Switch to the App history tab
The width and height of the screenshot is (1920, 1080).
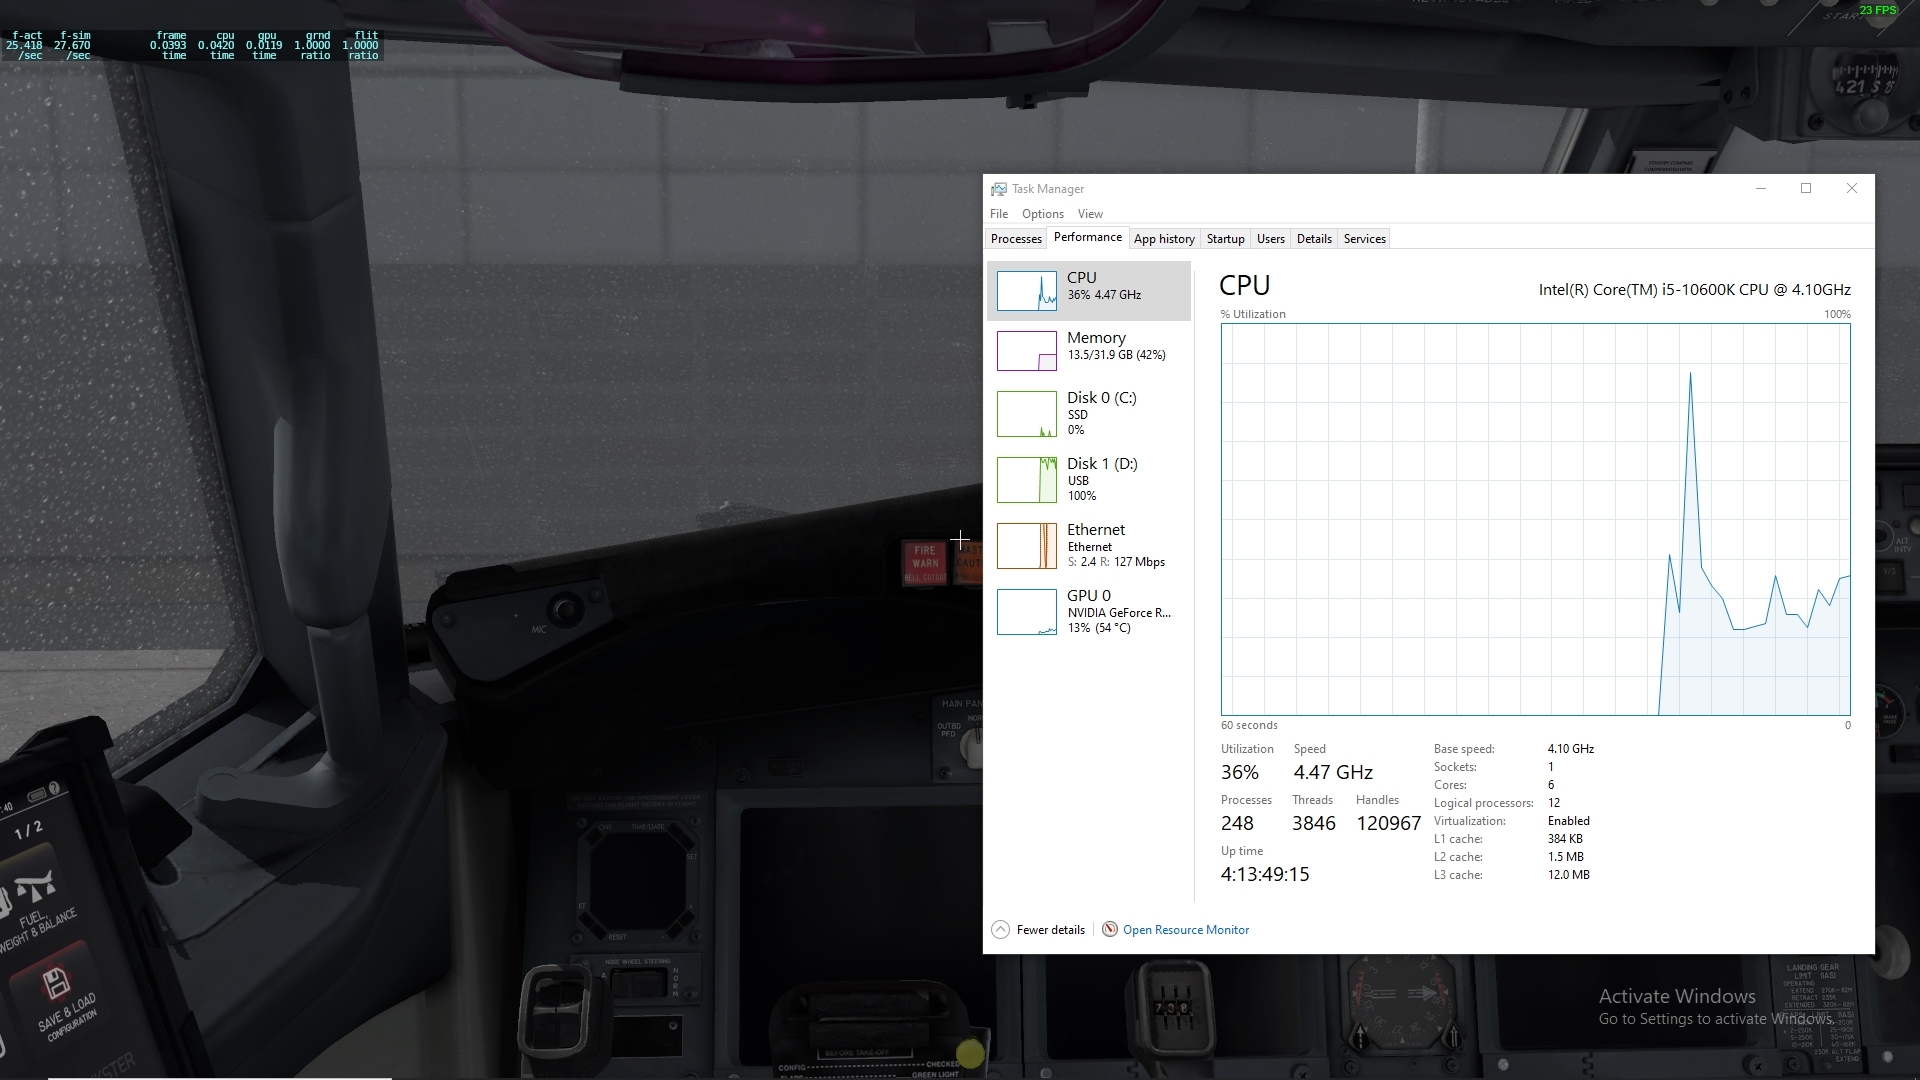(x=1163, y=239)
